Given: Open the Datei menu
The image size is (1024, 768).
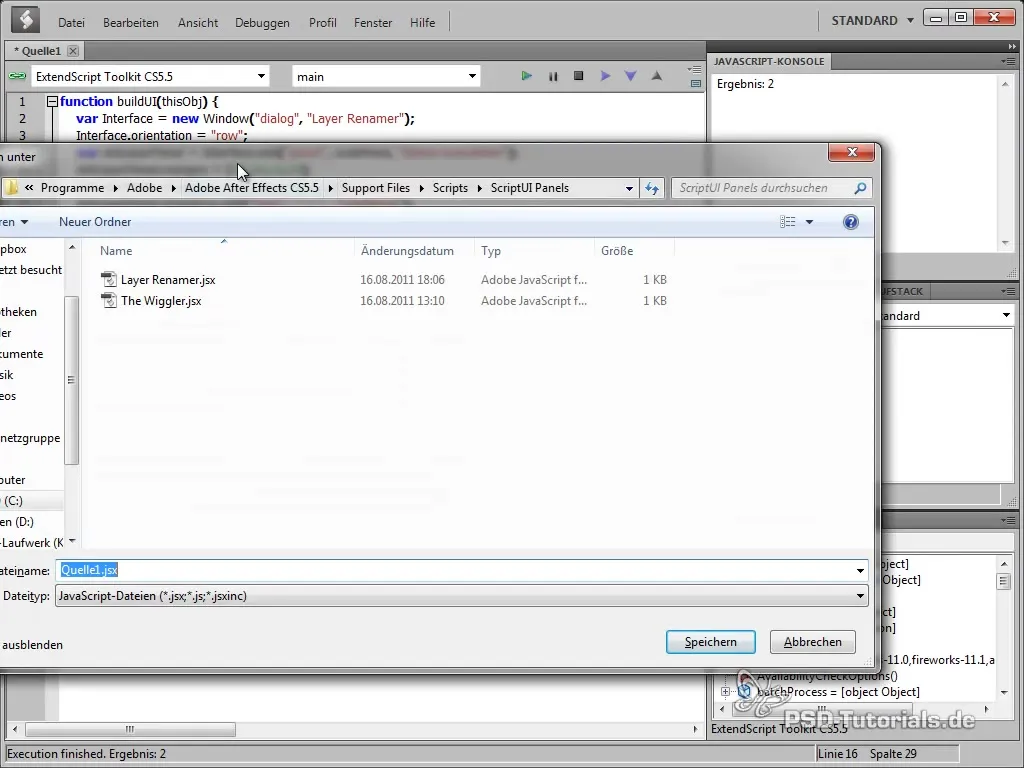Looking at the screenshot, I should (x=71, y=22).
